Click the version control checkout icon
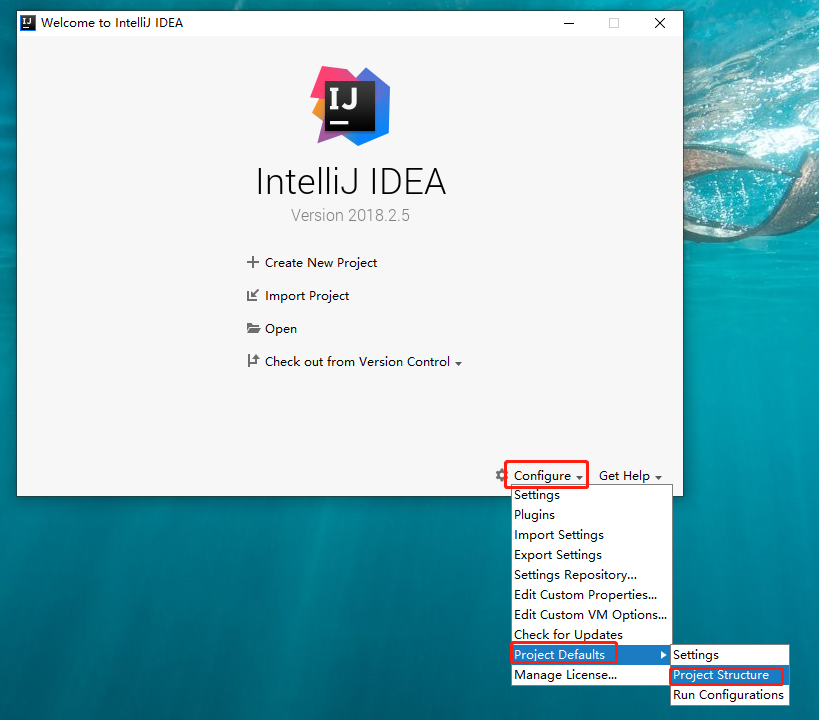Viewport: 819px width, 720px height. (x=253, y=361)
